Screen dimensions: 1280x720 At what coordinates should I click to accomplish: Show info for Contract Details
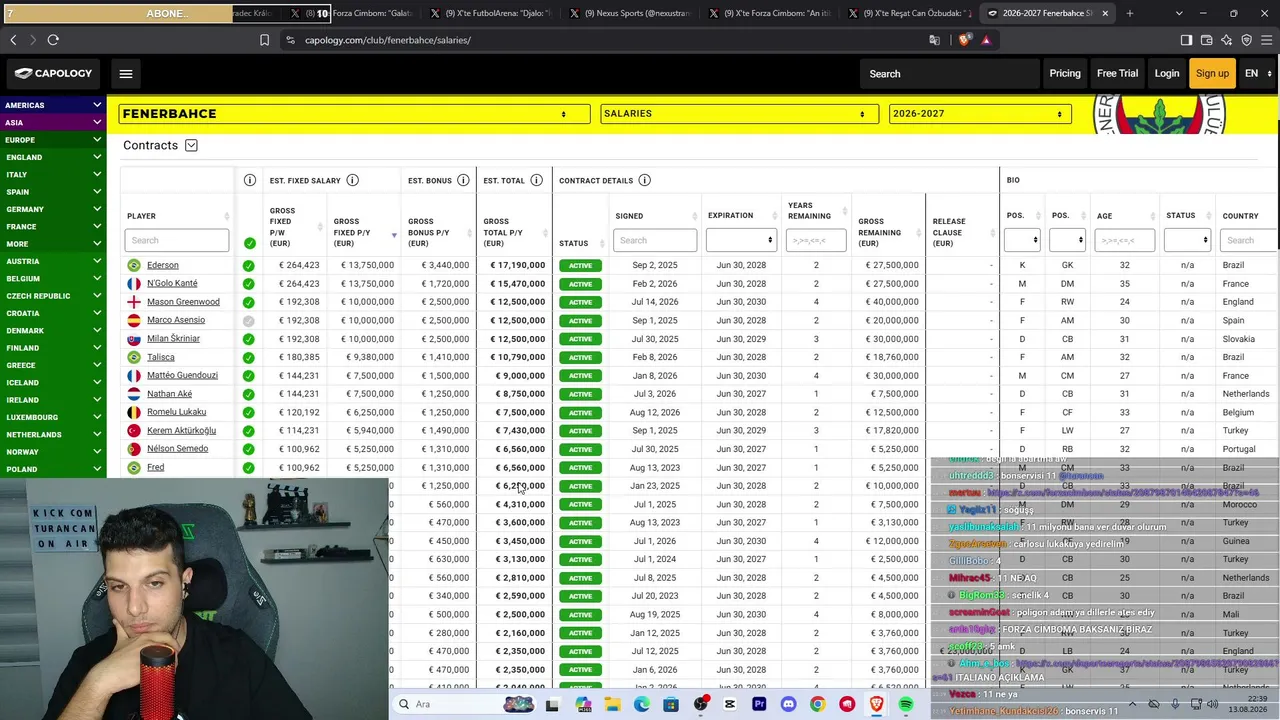coord(644,180)
